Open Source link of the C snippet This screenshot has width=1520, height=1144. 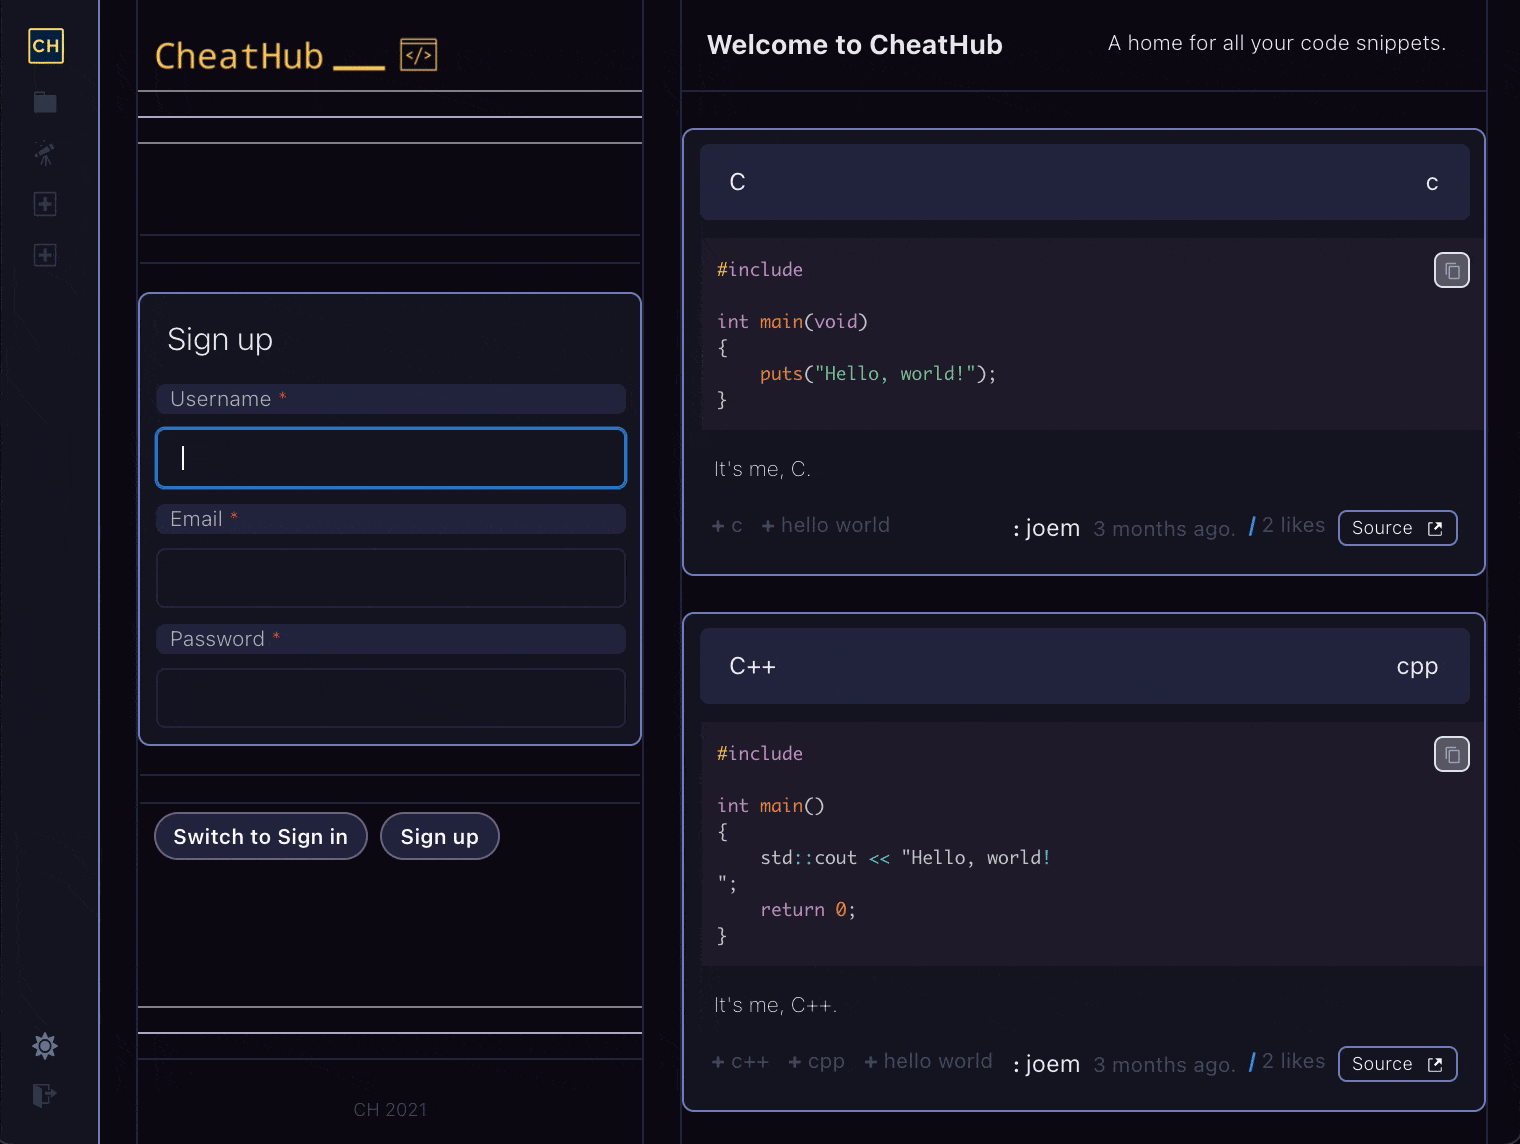[1397, 528]
